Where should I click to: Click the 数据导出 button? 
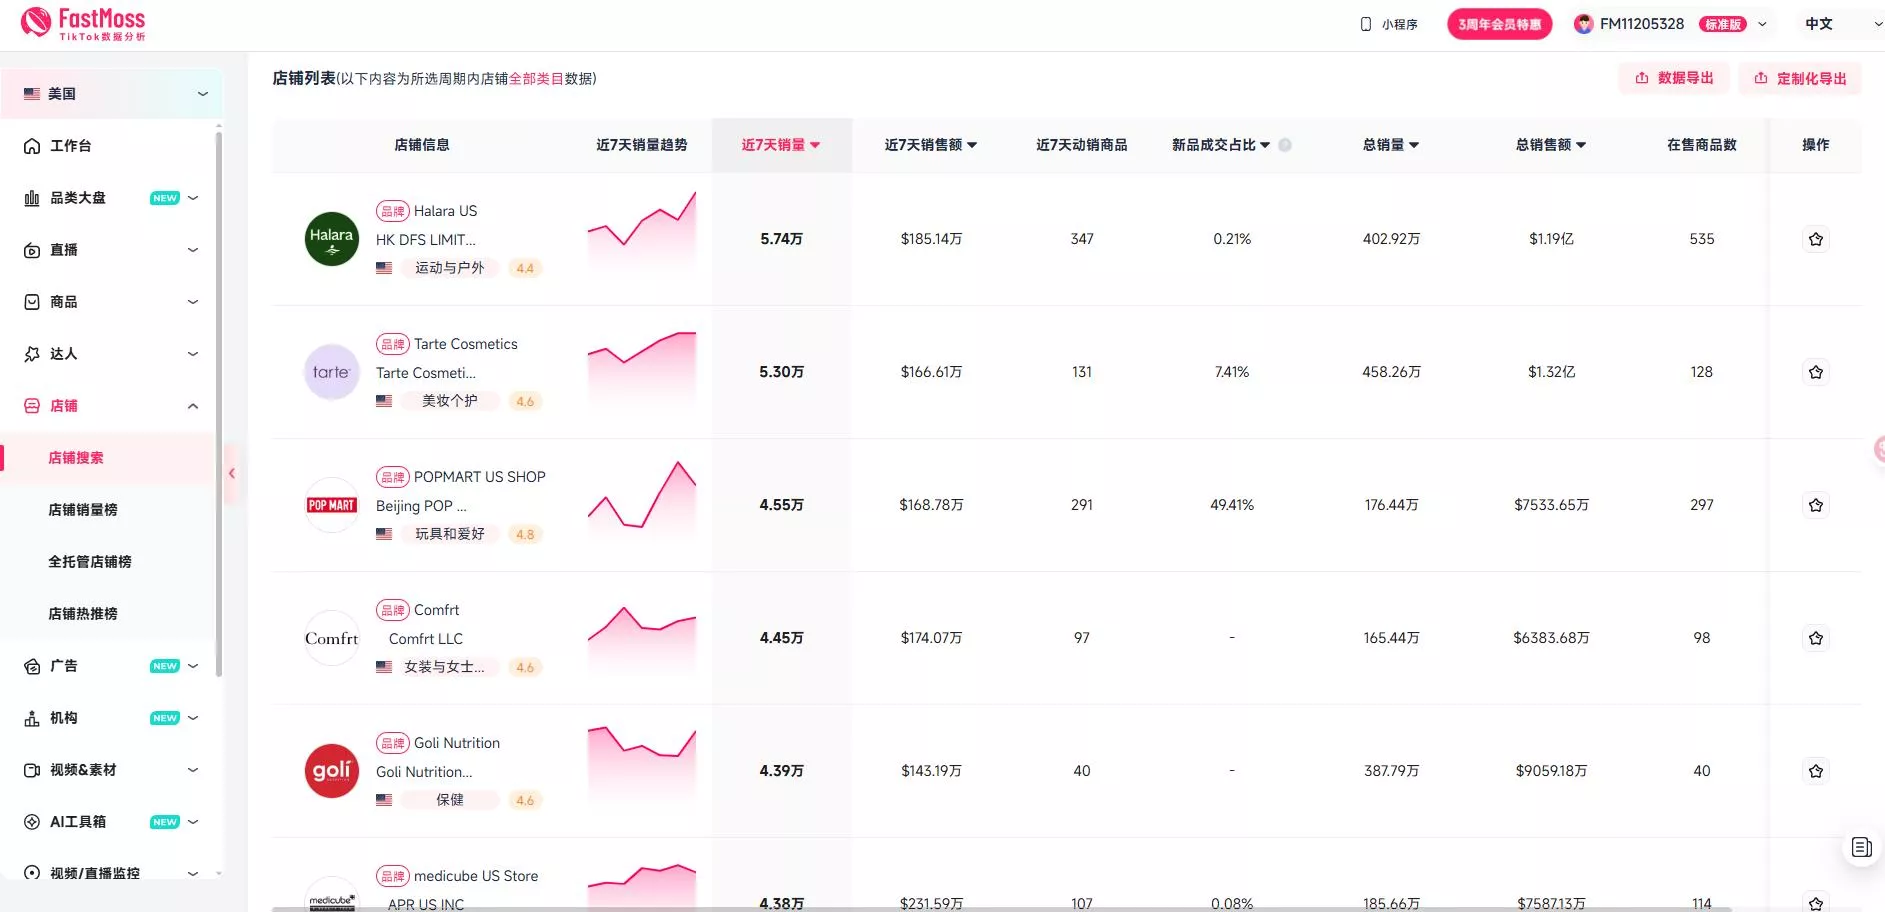1674,78
